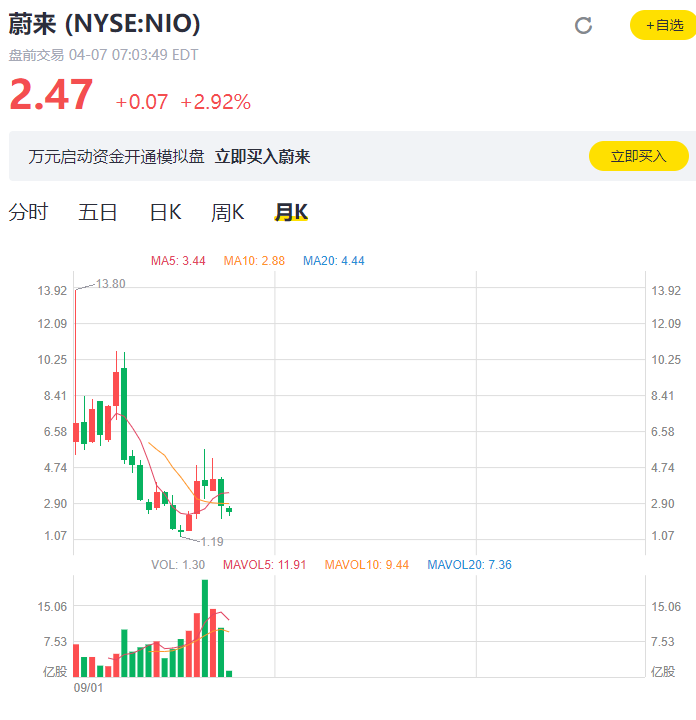Click the VOL: 1.30 volume label
This screenshot has height=720, width=696.
point(178,564)
